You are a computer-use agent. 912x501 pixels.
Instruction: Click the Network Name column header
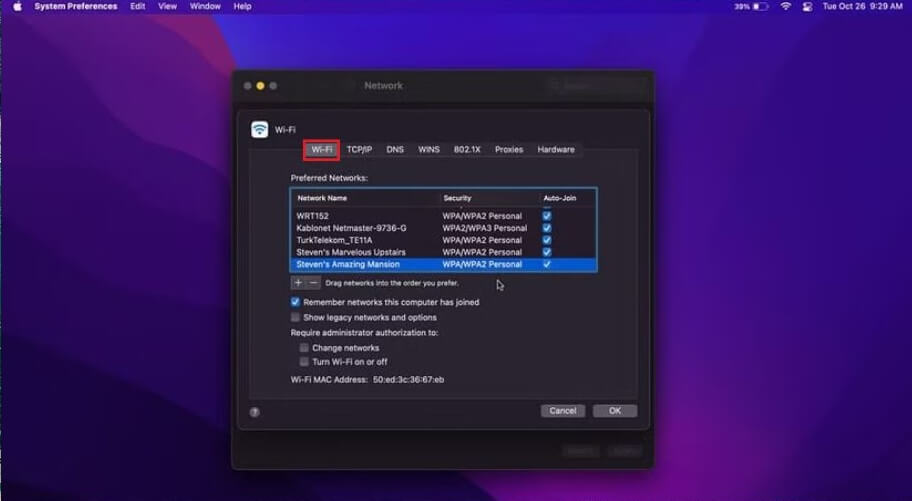(322, 198)
